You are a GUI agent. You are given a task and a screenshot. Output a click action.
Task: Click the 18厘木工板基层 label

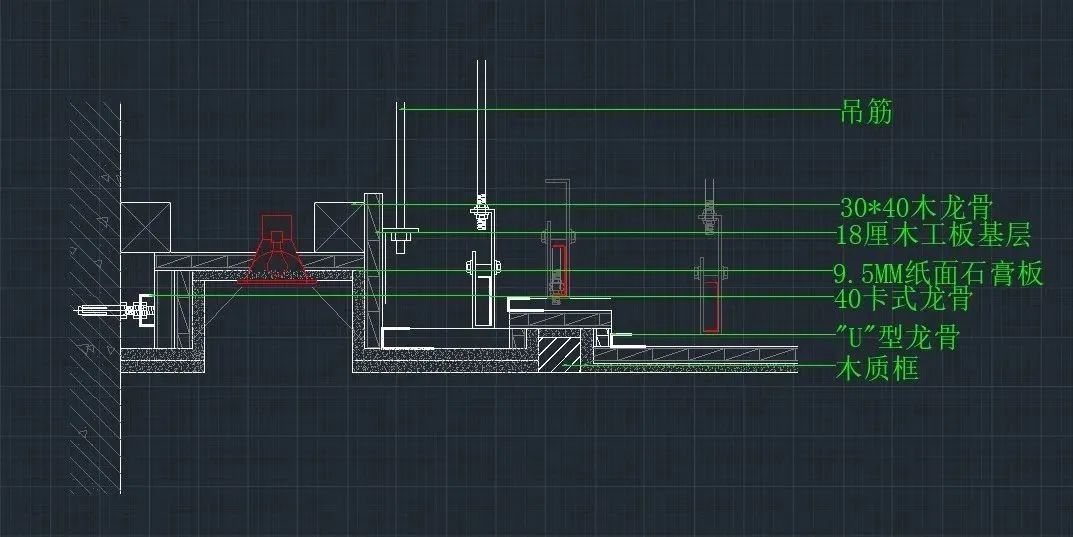[x=933, y=235]
